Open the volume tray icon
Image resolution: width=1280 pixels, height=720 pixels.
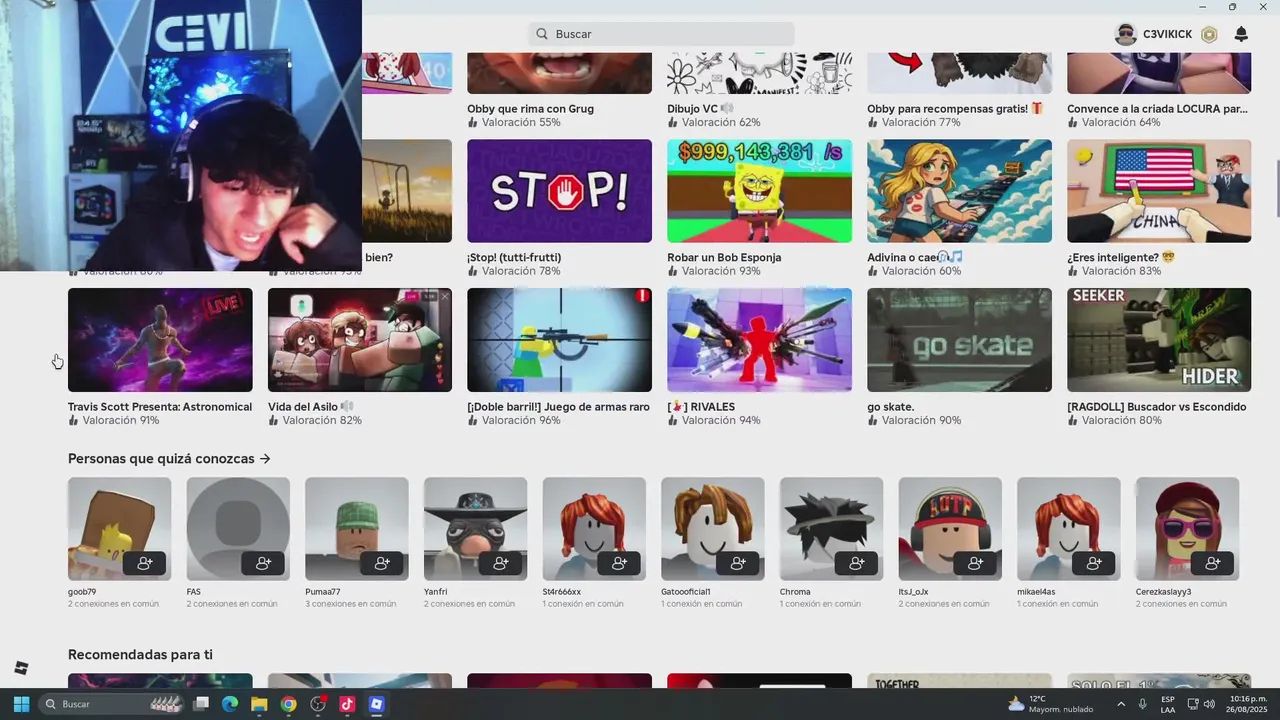1209,704
